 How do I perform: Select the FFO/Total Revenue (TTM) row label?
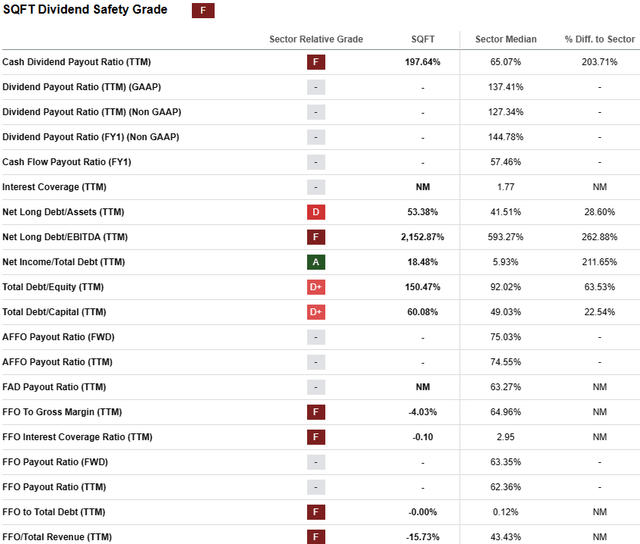pos(57,537)
